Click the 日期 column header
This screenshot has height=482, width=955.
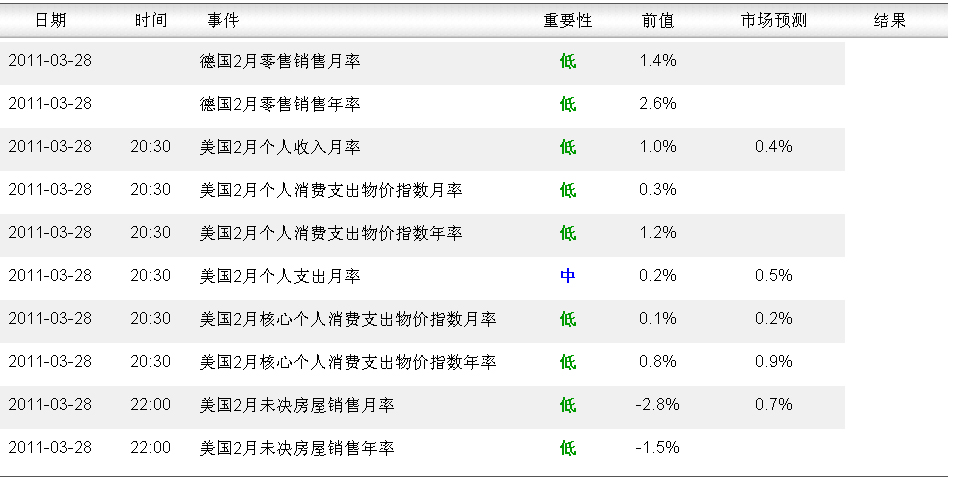pyautogui.click(x=50, y=21)
